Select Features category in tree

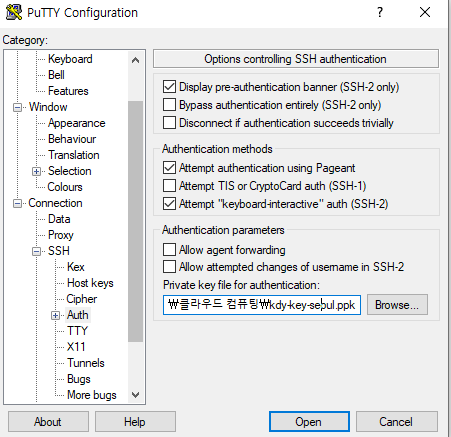[x=68, y=91]
